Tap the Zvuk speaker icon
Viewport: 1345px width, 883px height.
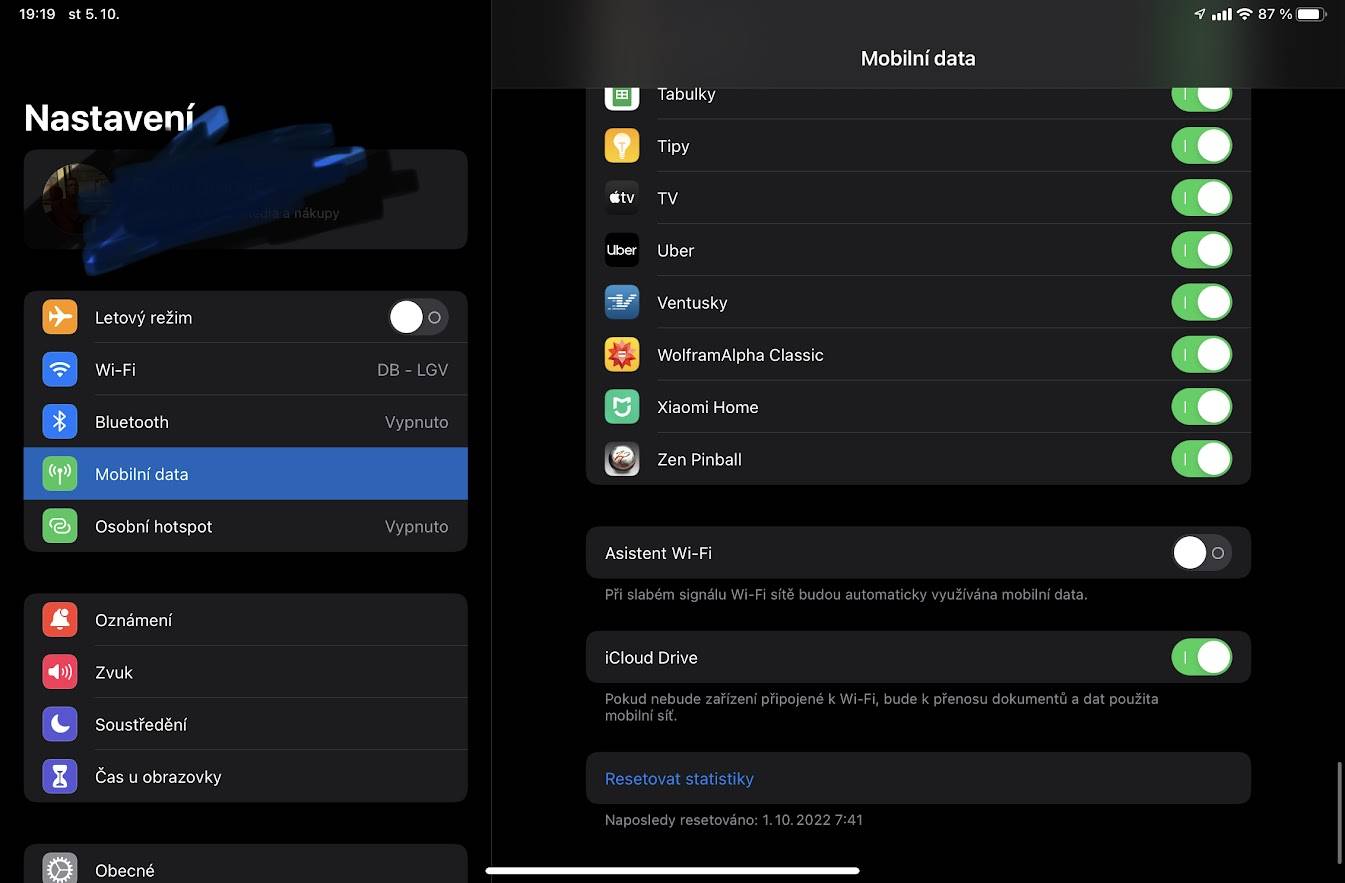click(x=60, y=672)
